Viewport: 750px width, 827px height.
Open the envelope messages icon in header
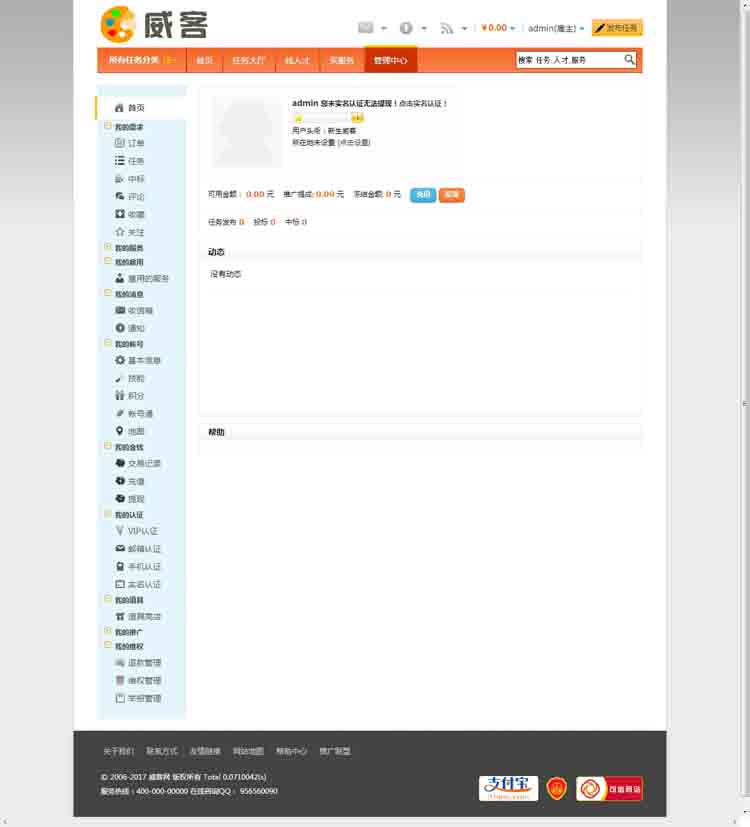(366, 28)
